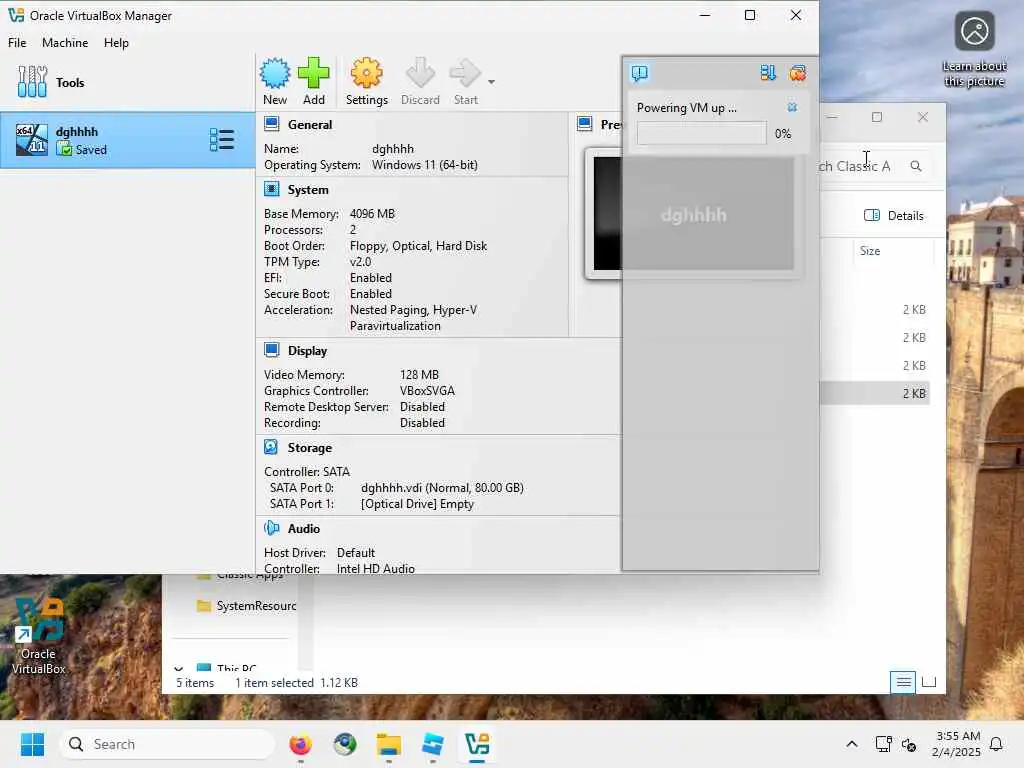Open VirtualBox from the taskbar

pyautogui.click(x=477, y=744)
